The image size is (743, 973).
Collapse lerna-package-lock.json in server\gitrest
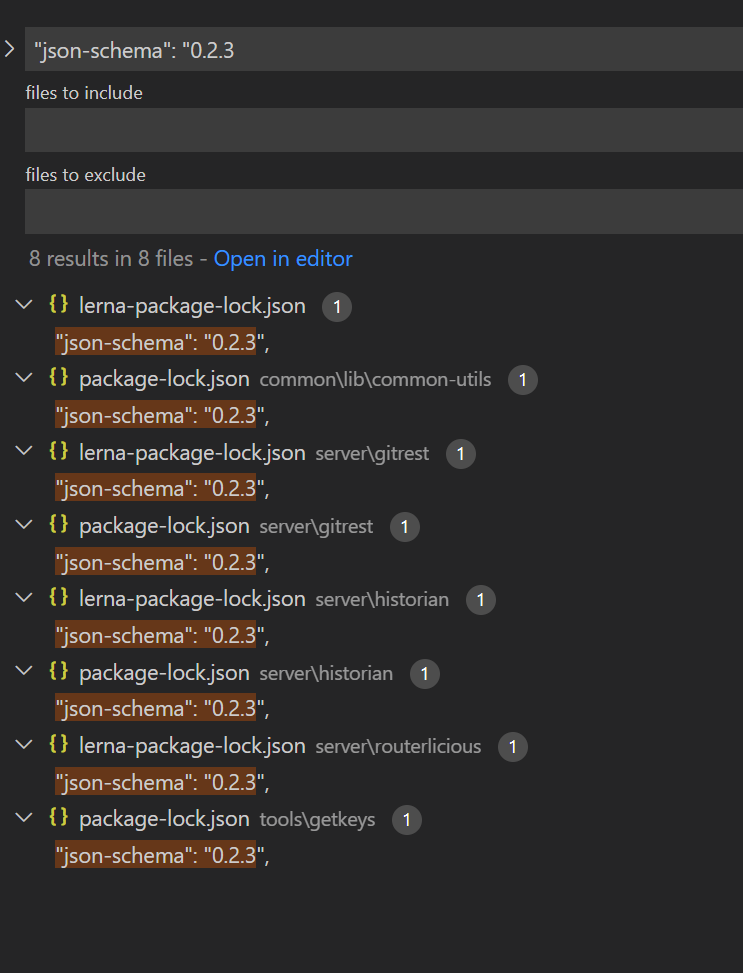pos(24,451)
